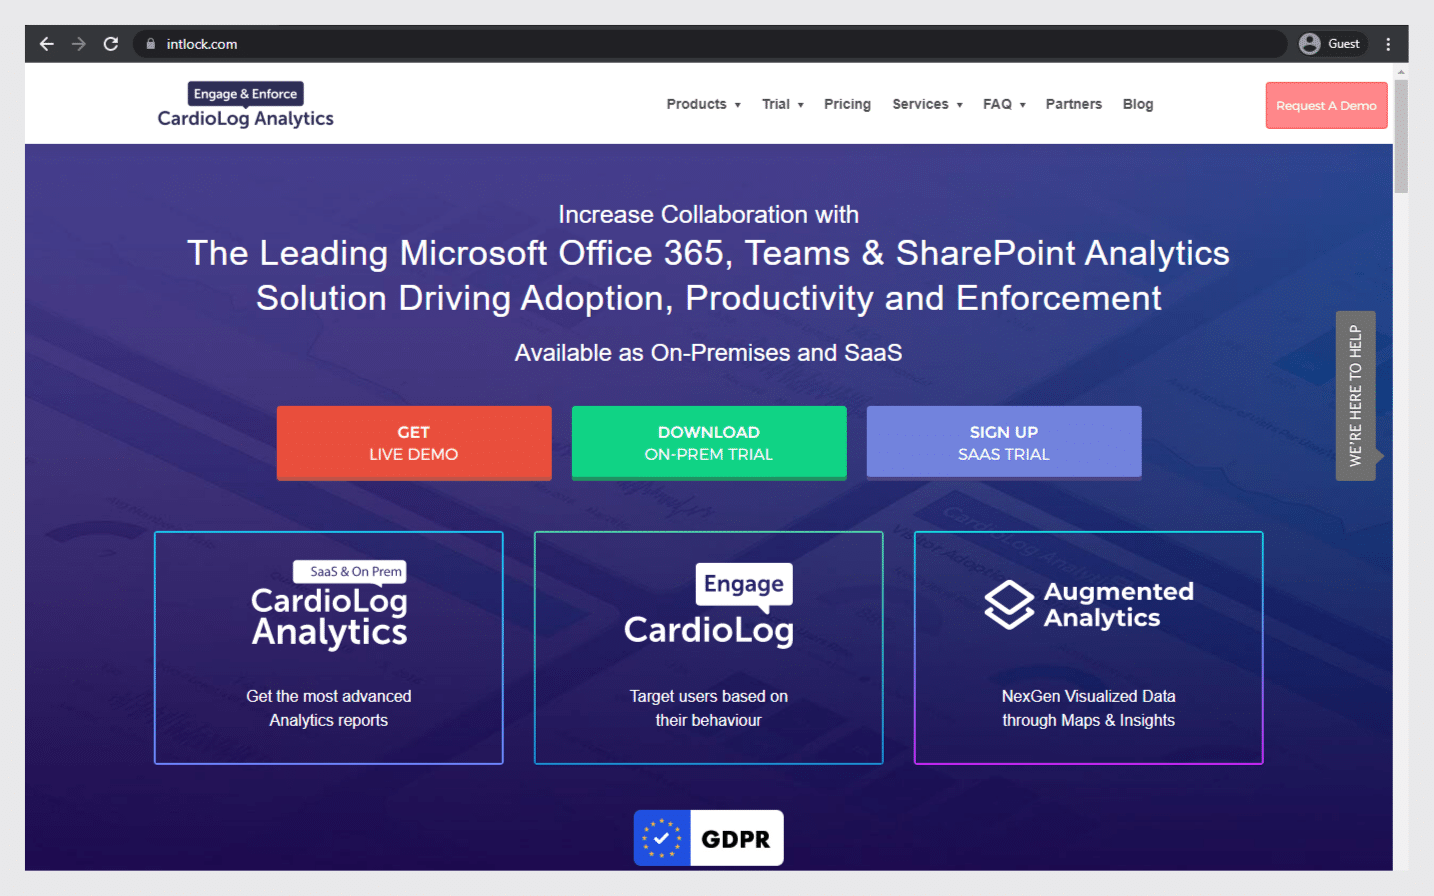This screenshot has height=896, width=1434.
Task: Click 'Target users based on their behaviour' text
Action: click(709, 708)
